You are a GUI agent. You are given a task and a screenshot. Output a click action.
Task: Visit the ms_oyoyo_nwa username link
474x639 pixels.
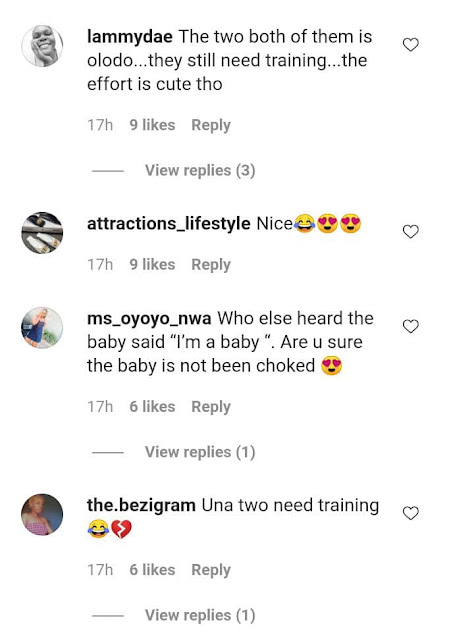point(149,319)
